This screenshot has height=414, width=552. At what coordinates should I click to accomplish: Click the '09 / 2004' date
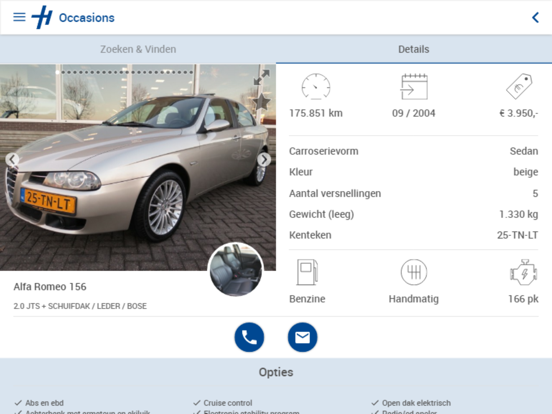tap(414, 113)
